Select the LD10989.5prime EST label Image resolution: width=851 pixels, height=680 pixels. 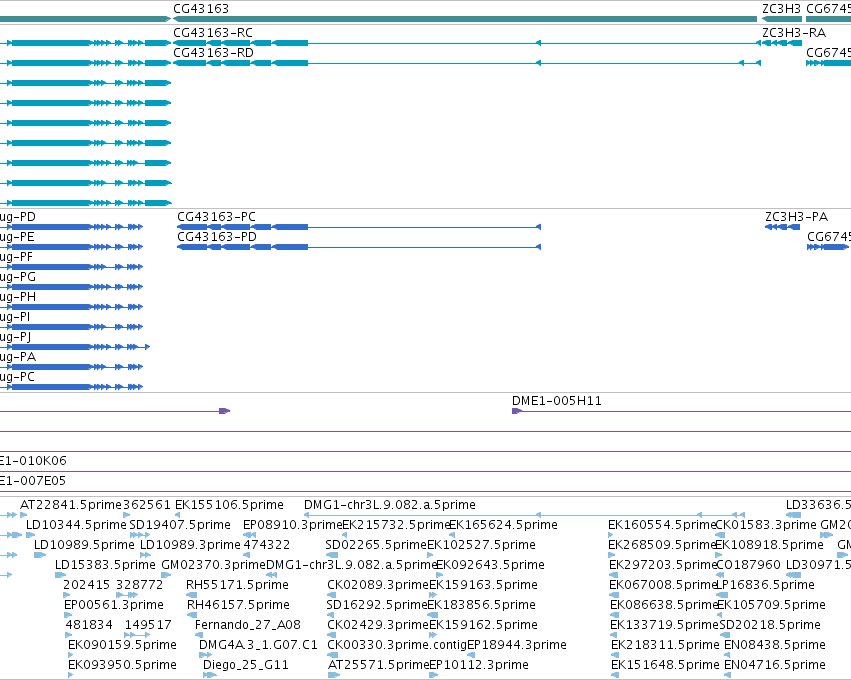[x=84, y=545]
